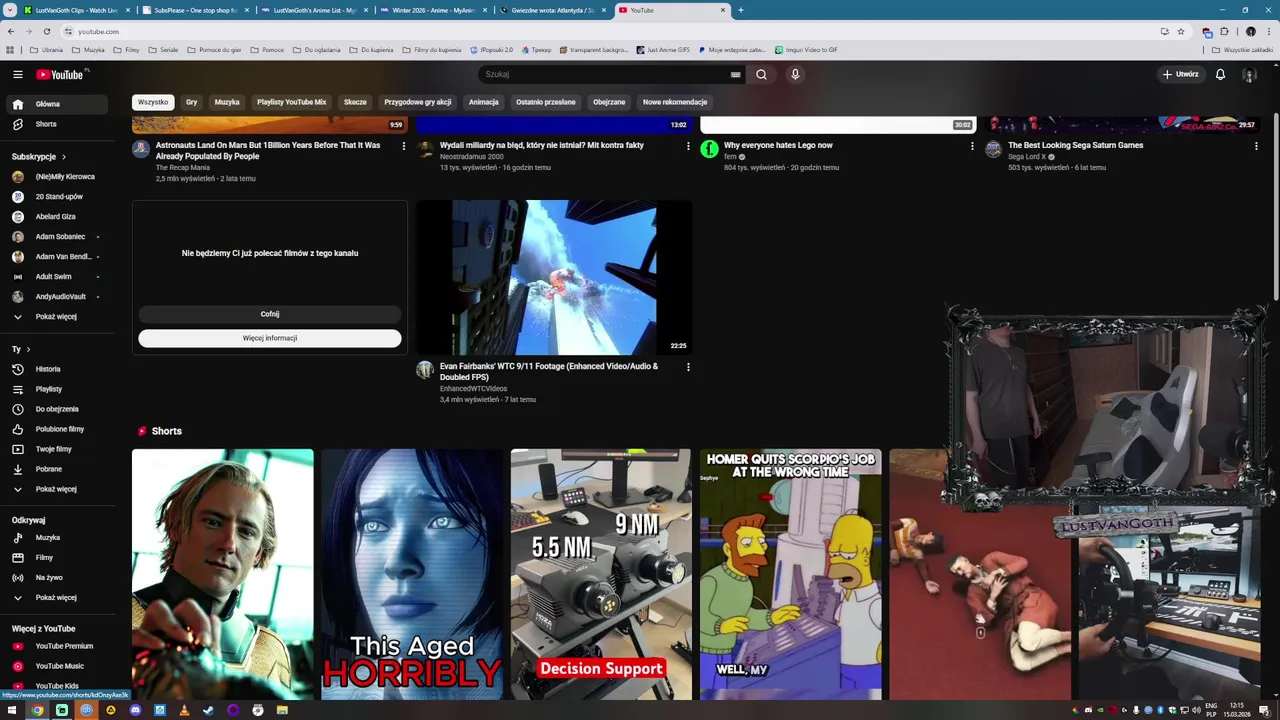Screen dimensions: 1280x720
Task: Select the Muzyka filter chip
Action: 227,102
